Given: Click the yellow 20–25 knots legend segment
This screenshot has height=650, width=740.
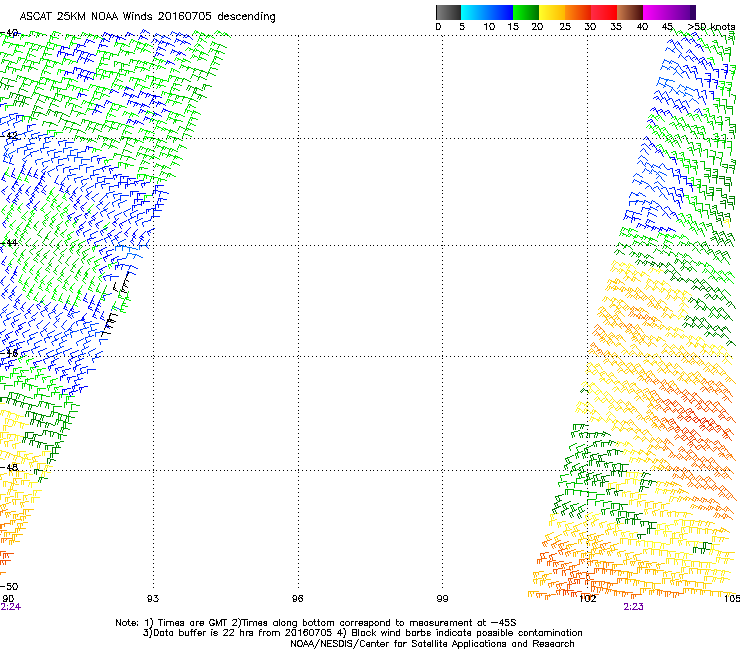Looking at the screenshot, I should (x=552, y=12).
